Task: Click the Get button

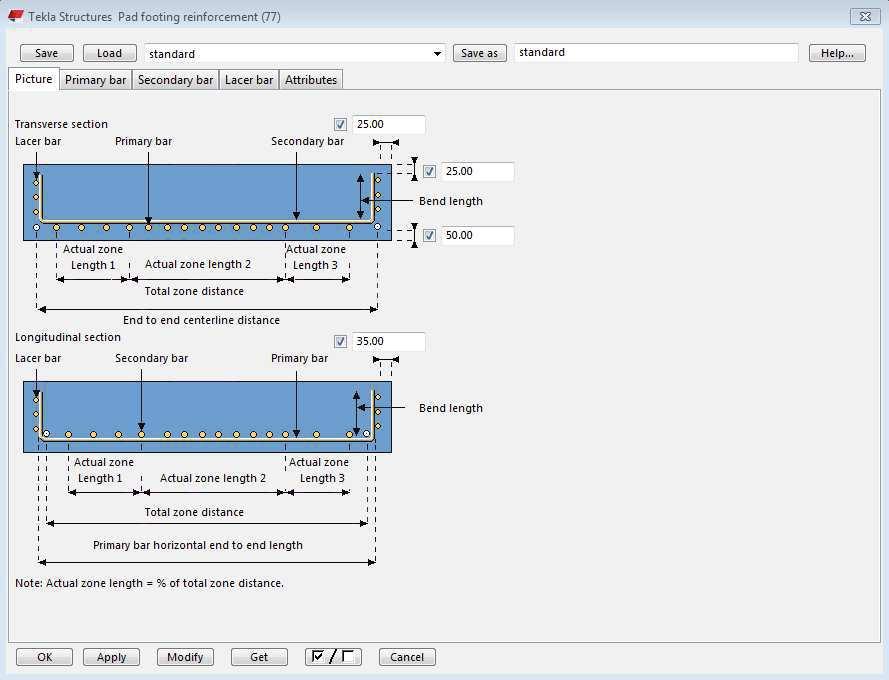Action: click(259, 657)
